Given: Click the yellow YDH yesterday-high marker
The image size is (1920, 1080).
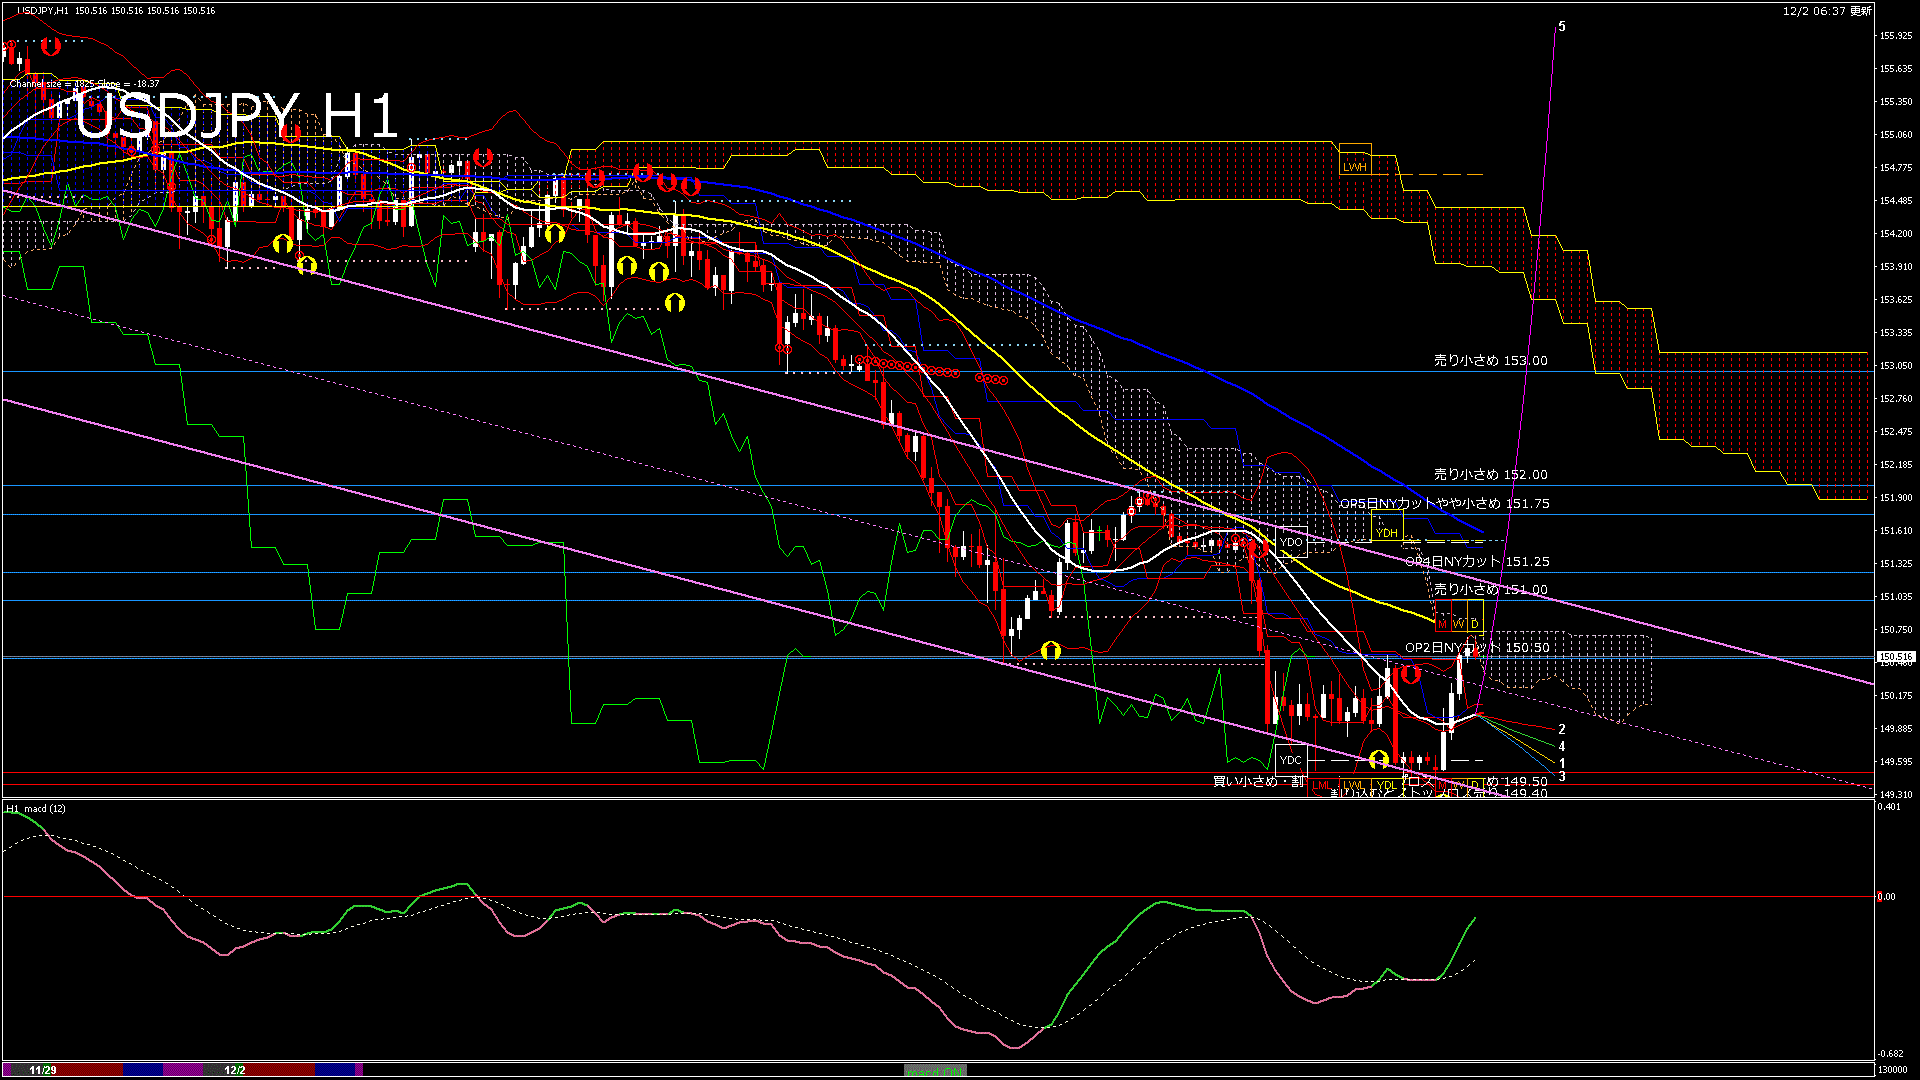Looking at the screenshot, I should coord(1387,533).
